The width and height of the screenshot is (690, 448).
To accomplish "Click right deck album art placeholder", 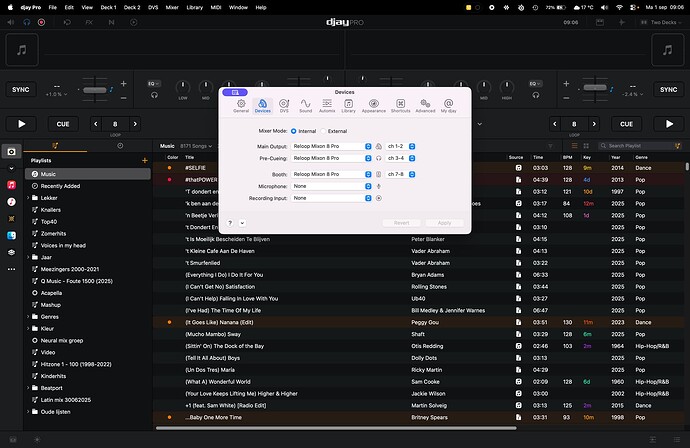I will click(668, 50).
